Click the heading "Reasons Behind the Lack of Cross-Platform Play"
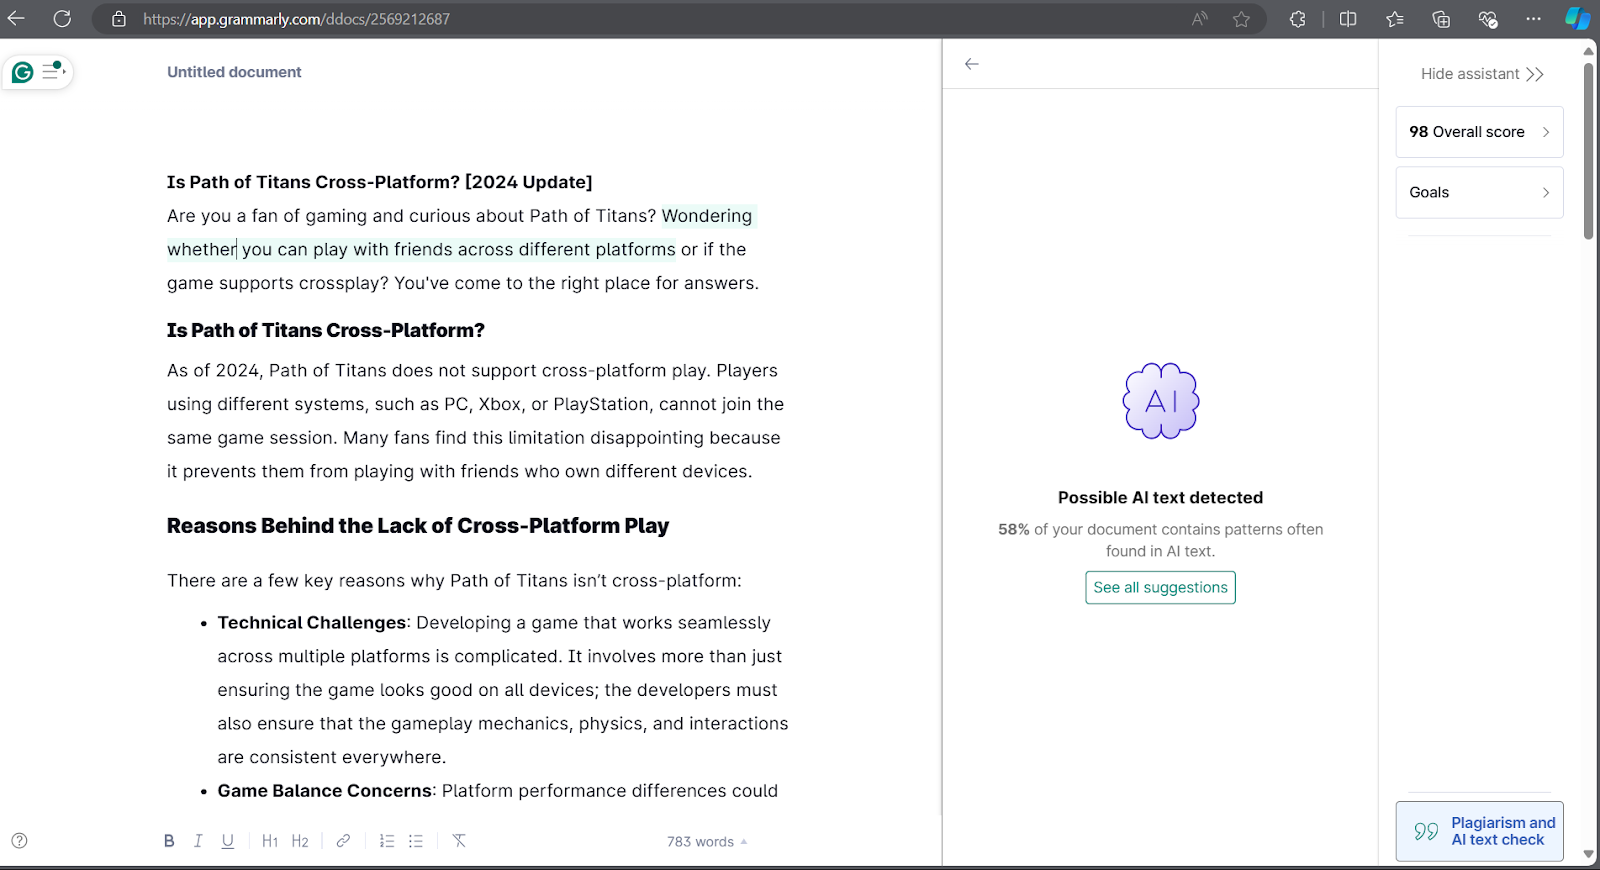This screenshot has height=870, width=1600. 418,526
